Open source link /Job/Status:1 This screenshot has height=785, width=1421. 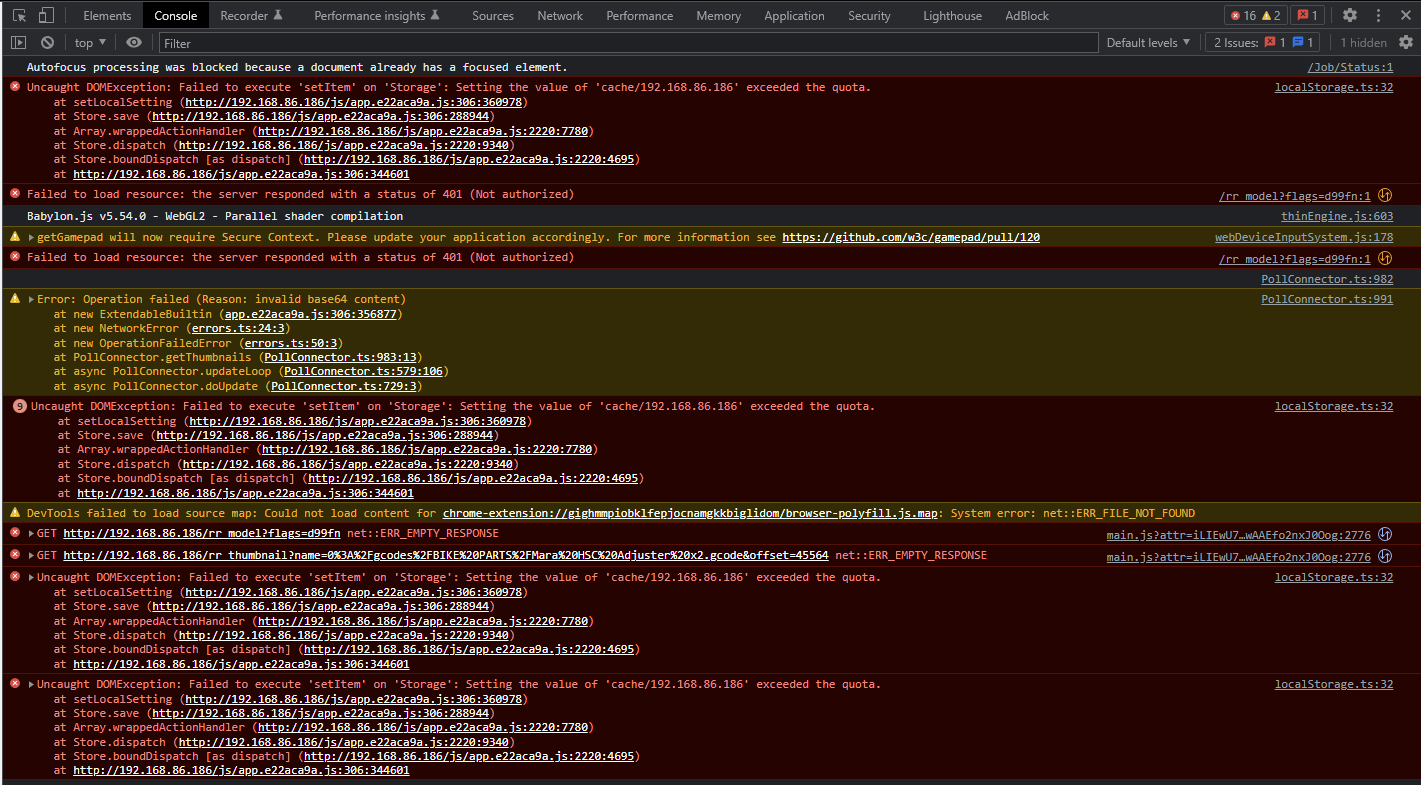point(1350,67)
